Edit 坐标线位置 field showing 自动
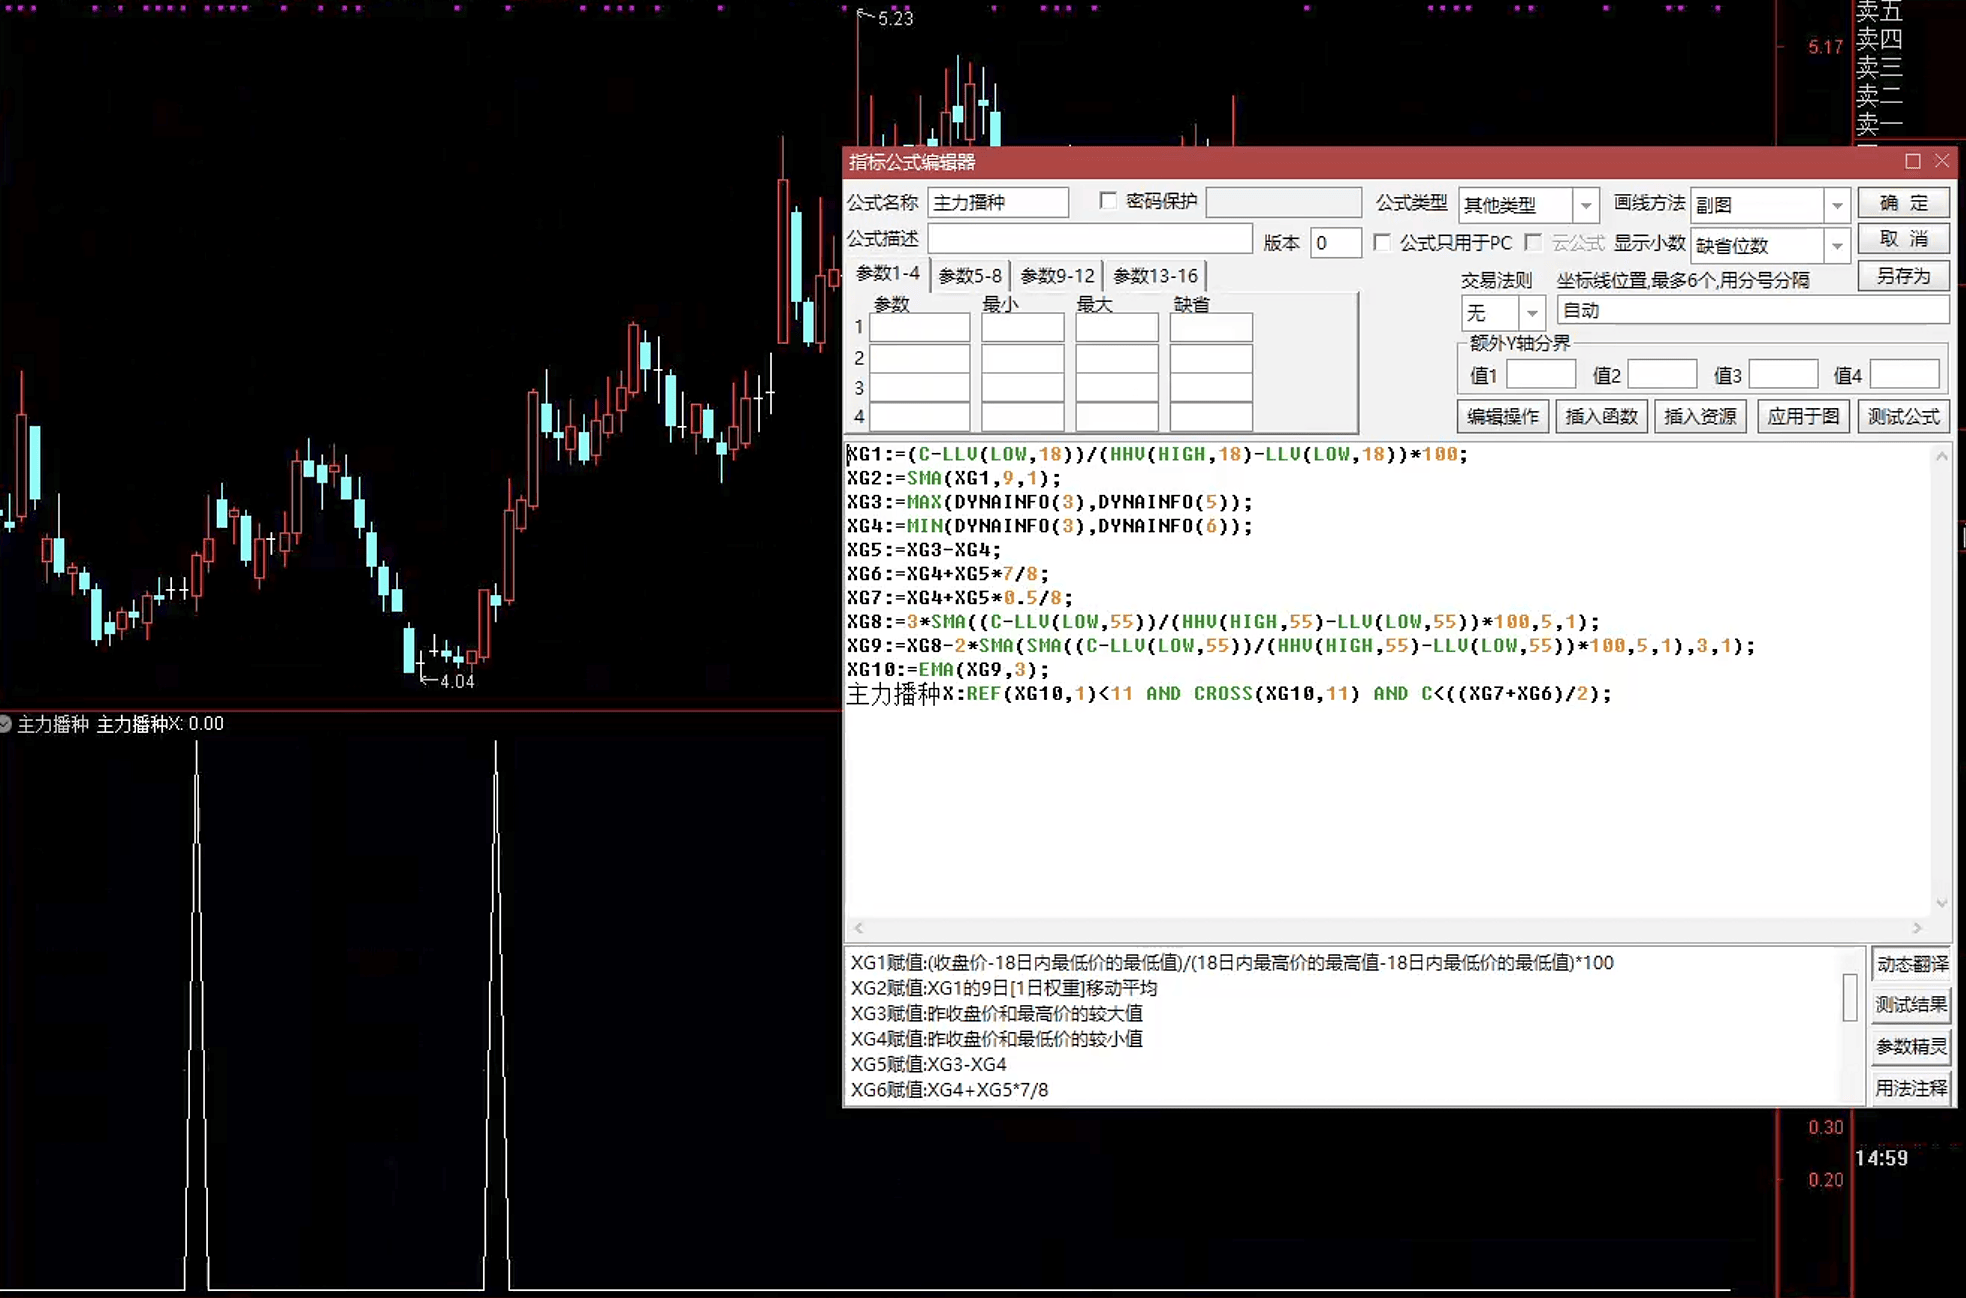The height and width of the screenshot is (1298, 1966). (1753, 311)
